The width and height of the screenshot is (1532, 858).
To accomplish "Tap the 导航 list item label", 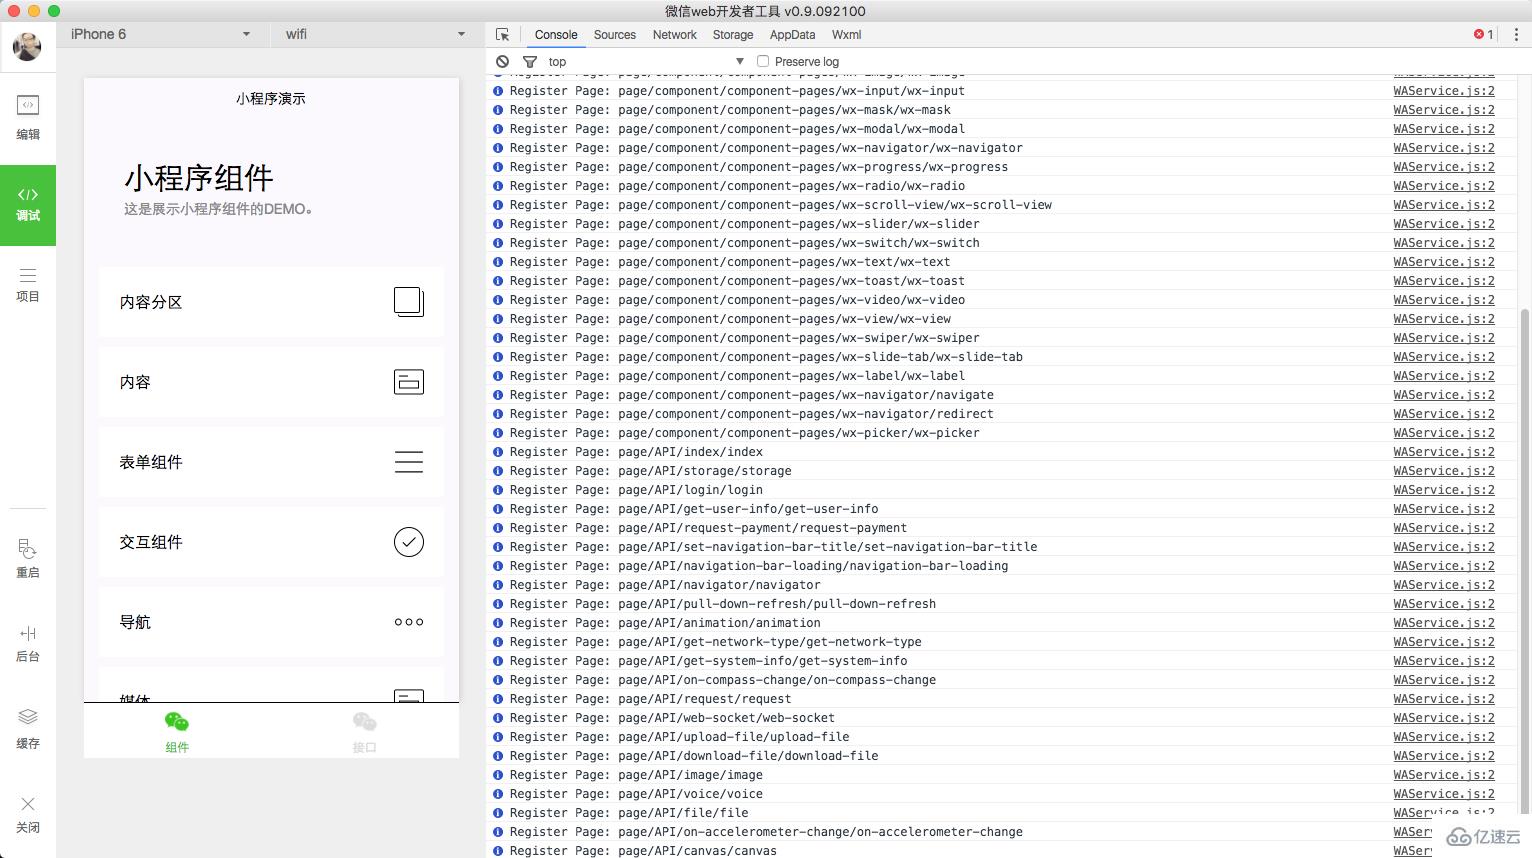I will 135,622.
